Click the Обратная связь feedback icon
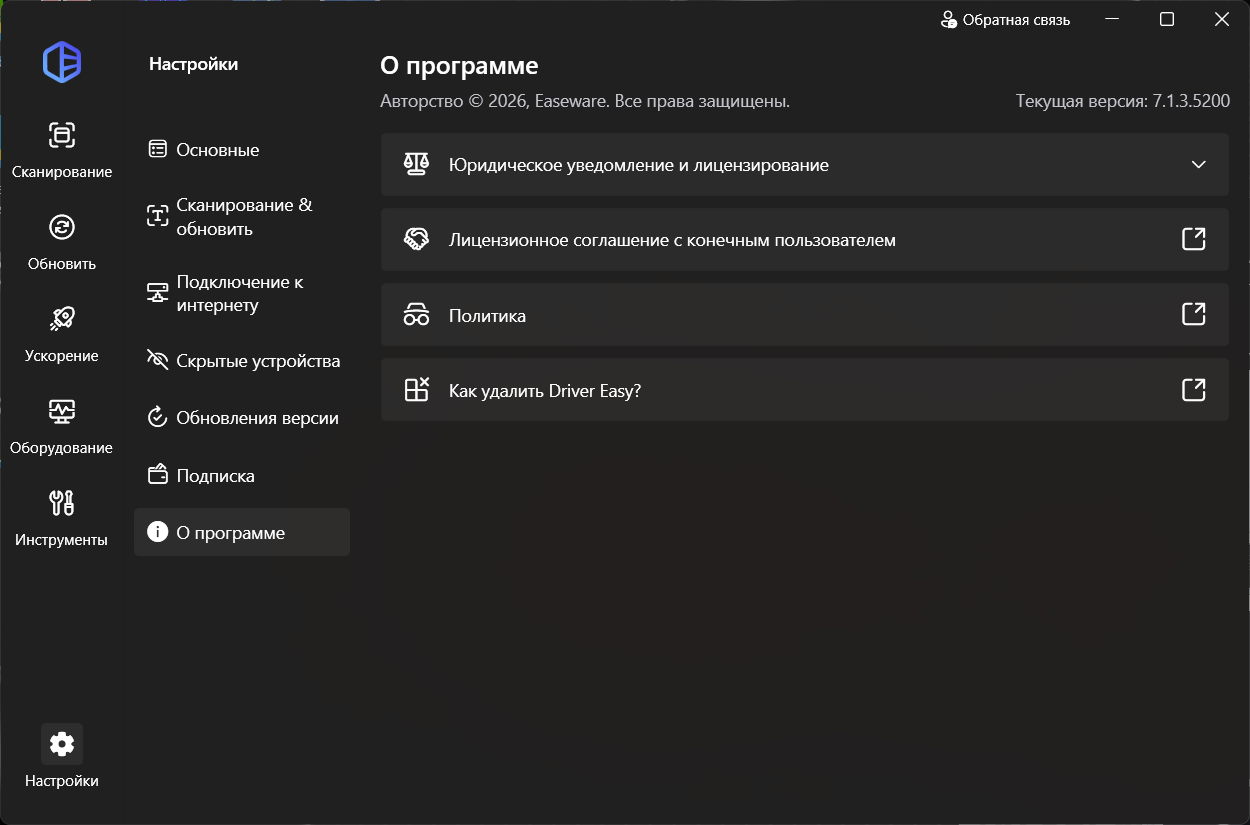 coord(949,20)
